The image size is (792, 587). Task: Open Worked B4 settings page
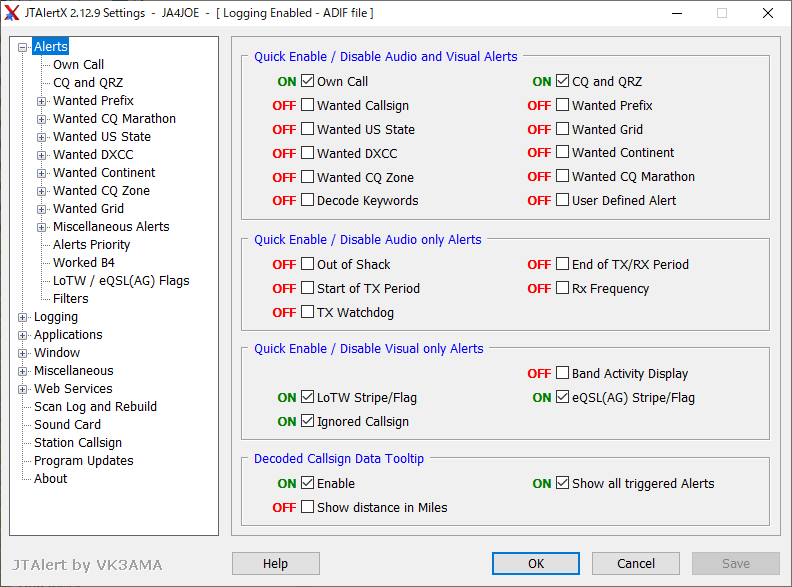click(x=84, y=263)
